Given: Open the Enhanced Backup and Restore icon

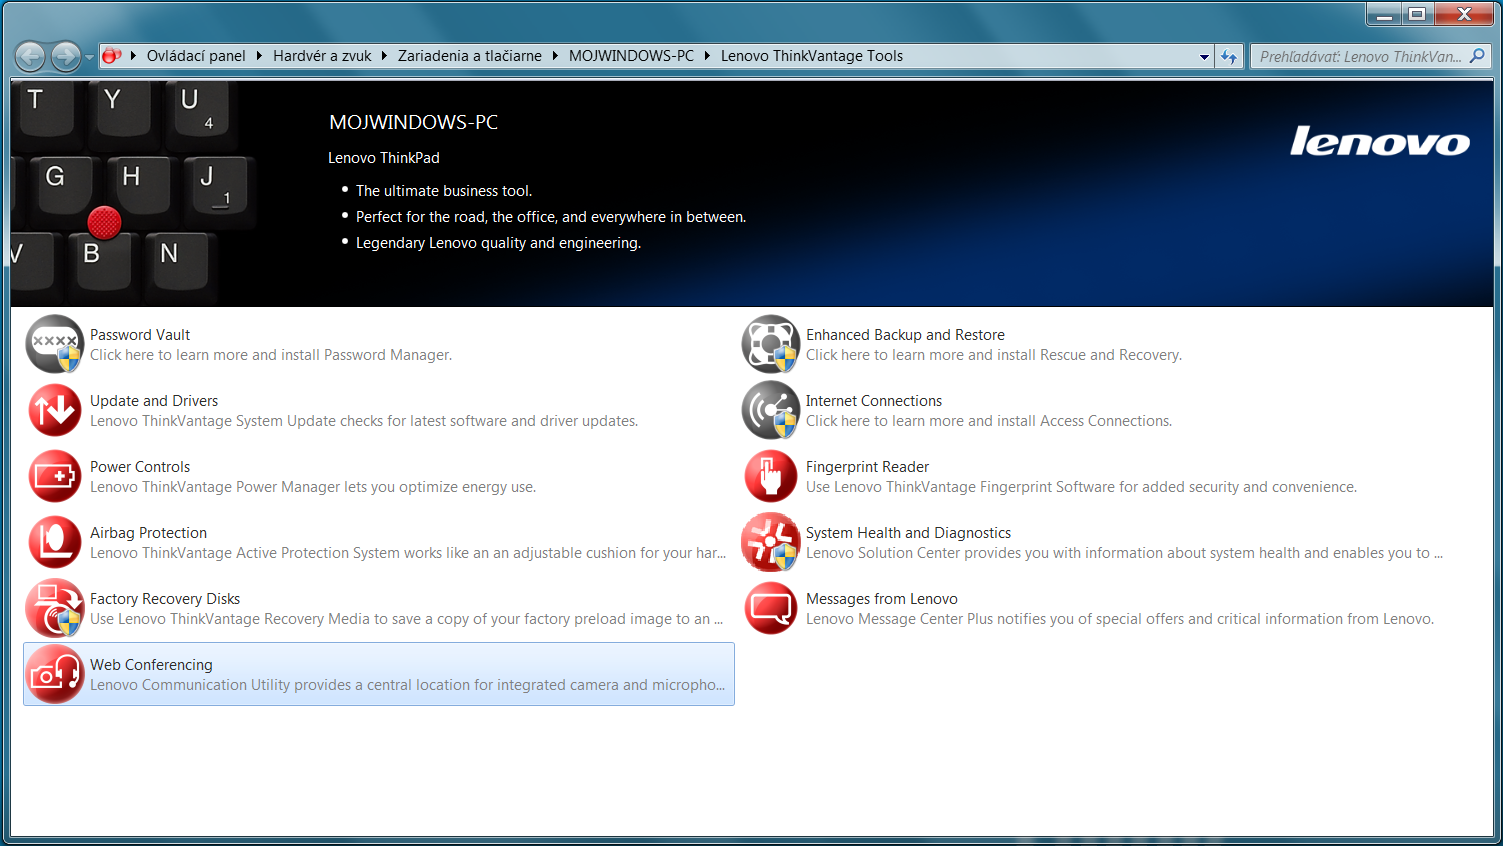Looking at the screenshot, I should point(770,344).
